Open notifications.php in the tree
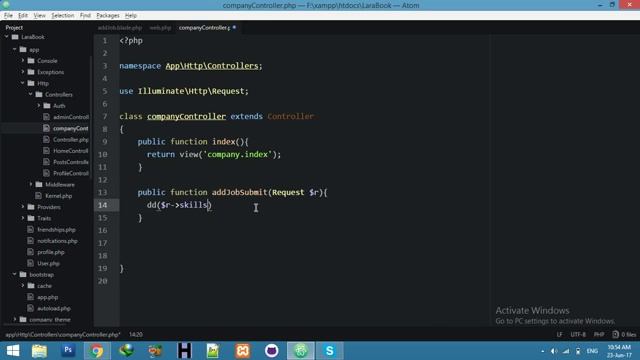 point(57,241)
